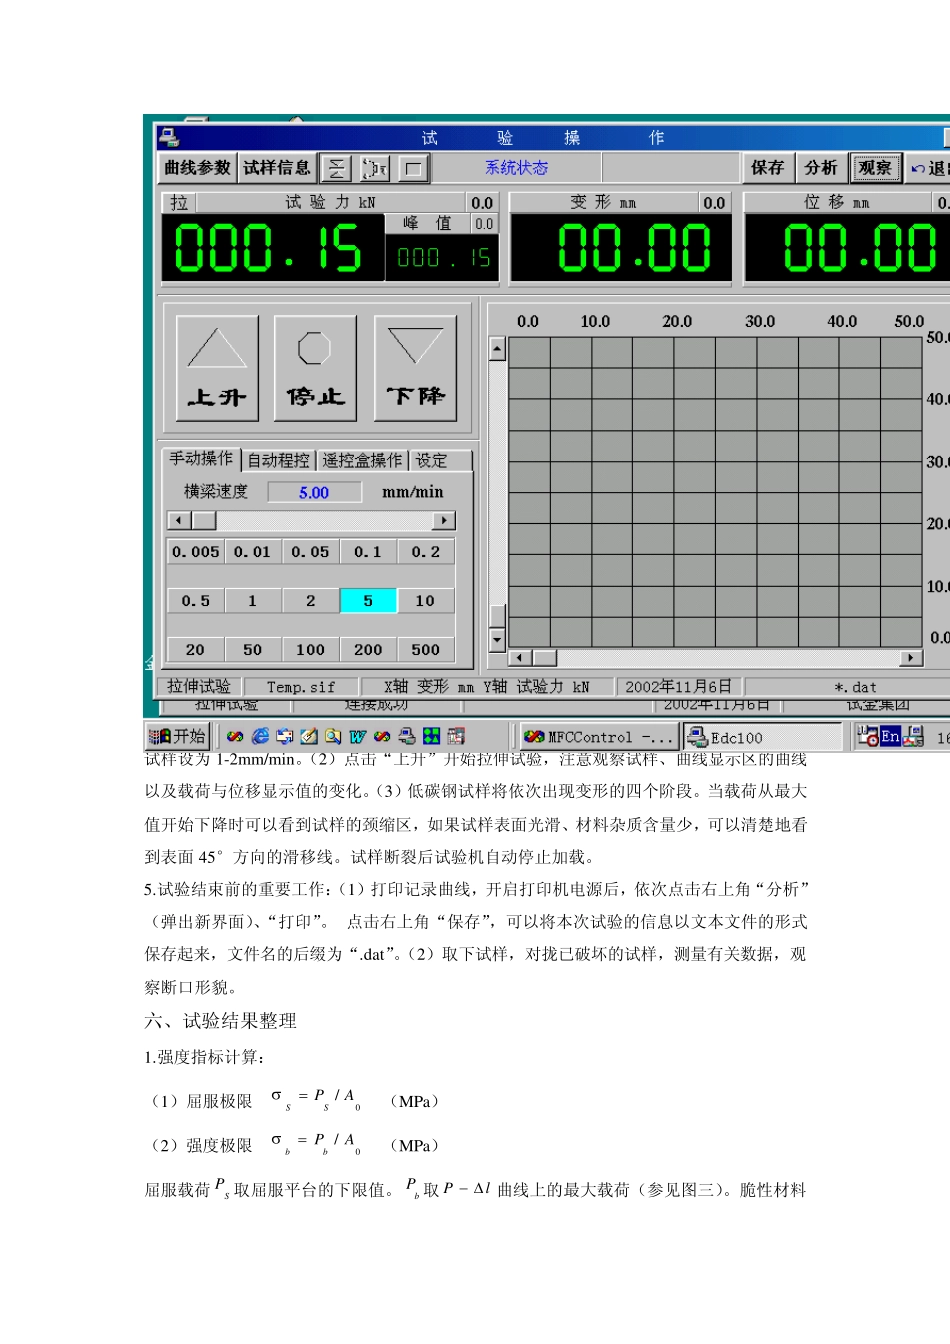Viewport: 950px width, 1344px height.
Task: Select the 手动操作 tab
Action: coord(201,458)
